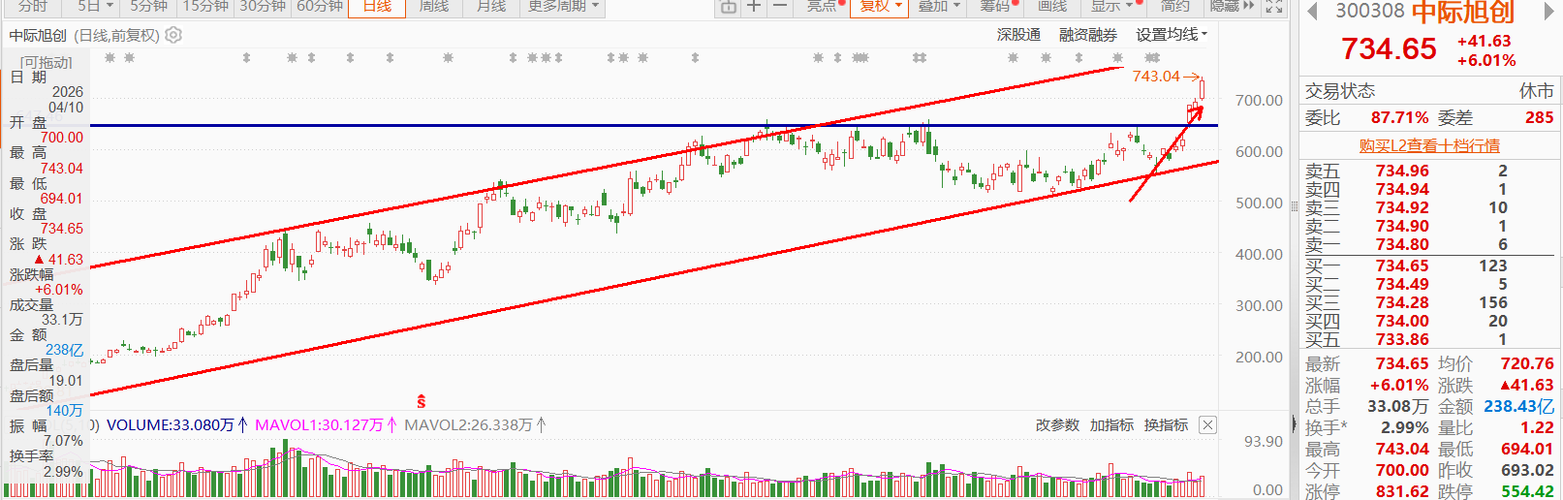Switch to 月线 monthly chart tab

pos(490,6)
